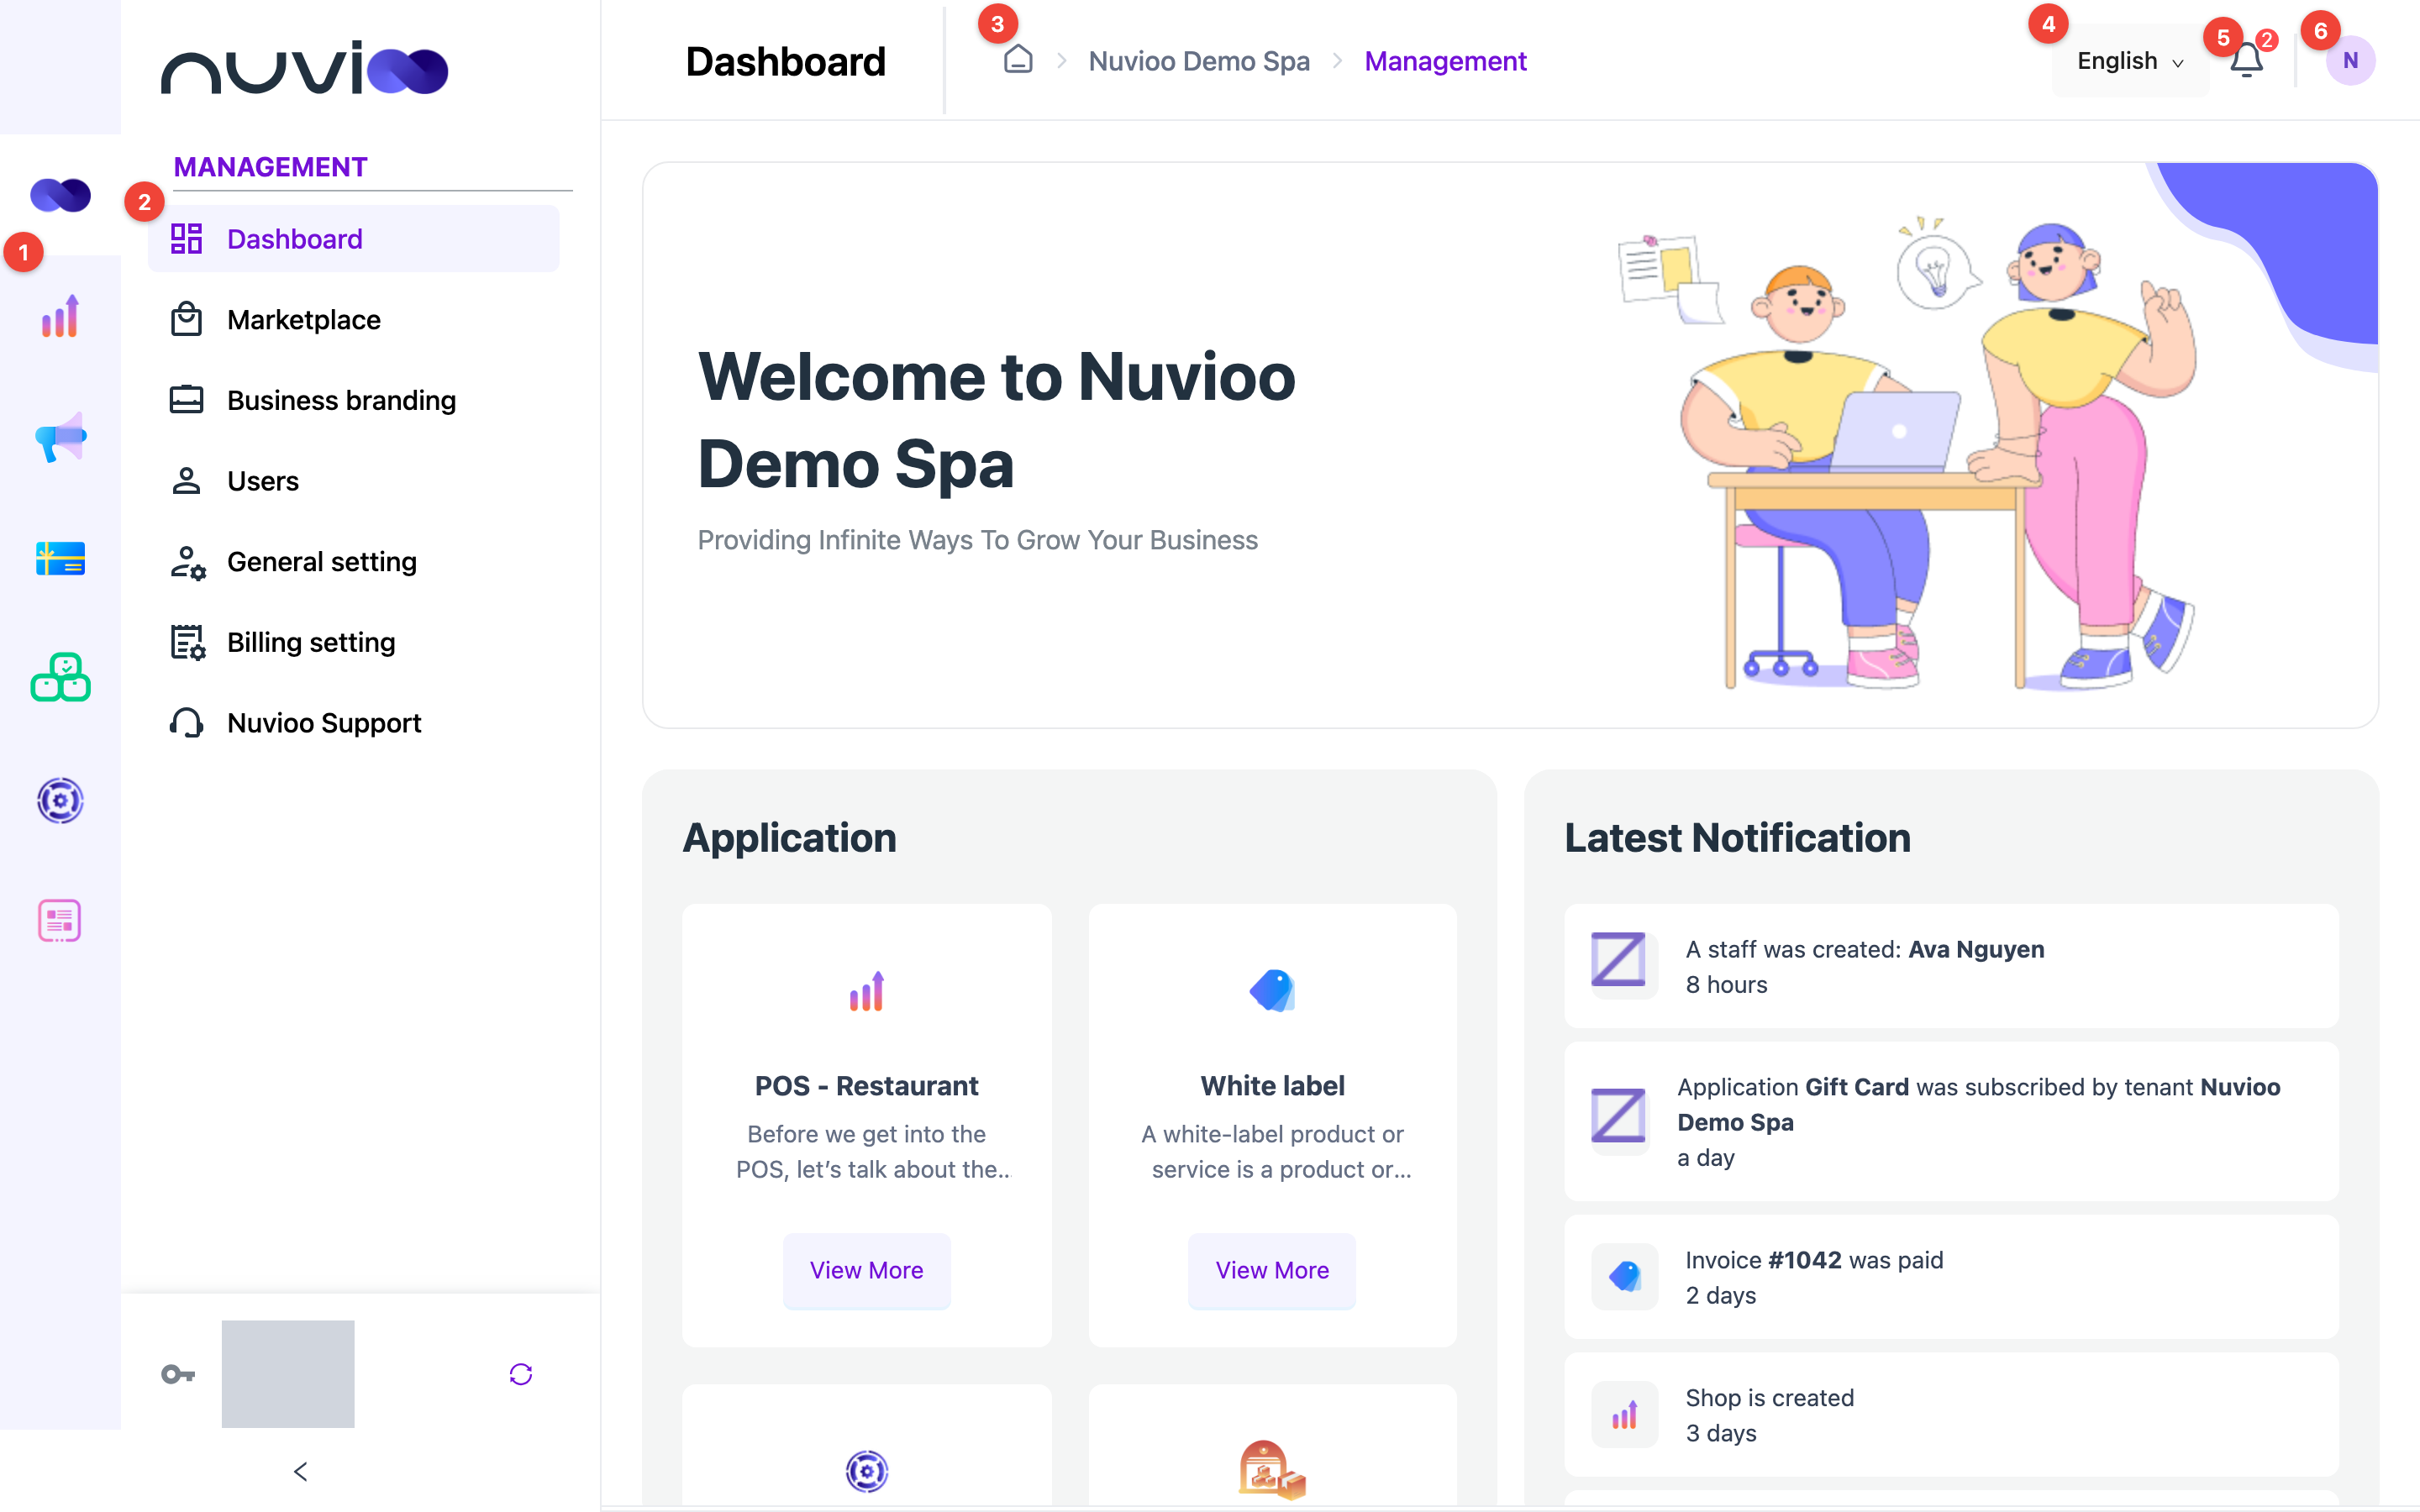The width and height of the screenshot is (2420, 1512).
Task: Click View More under White label
Action: coord(1272,1270)
